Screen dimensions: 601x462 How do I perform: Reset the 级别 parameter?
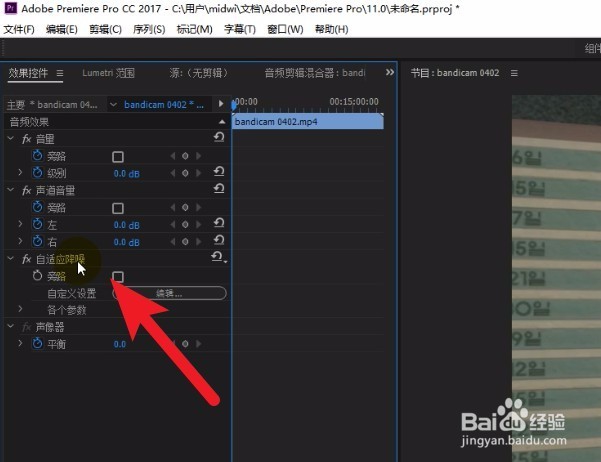[x=219, y=172]
